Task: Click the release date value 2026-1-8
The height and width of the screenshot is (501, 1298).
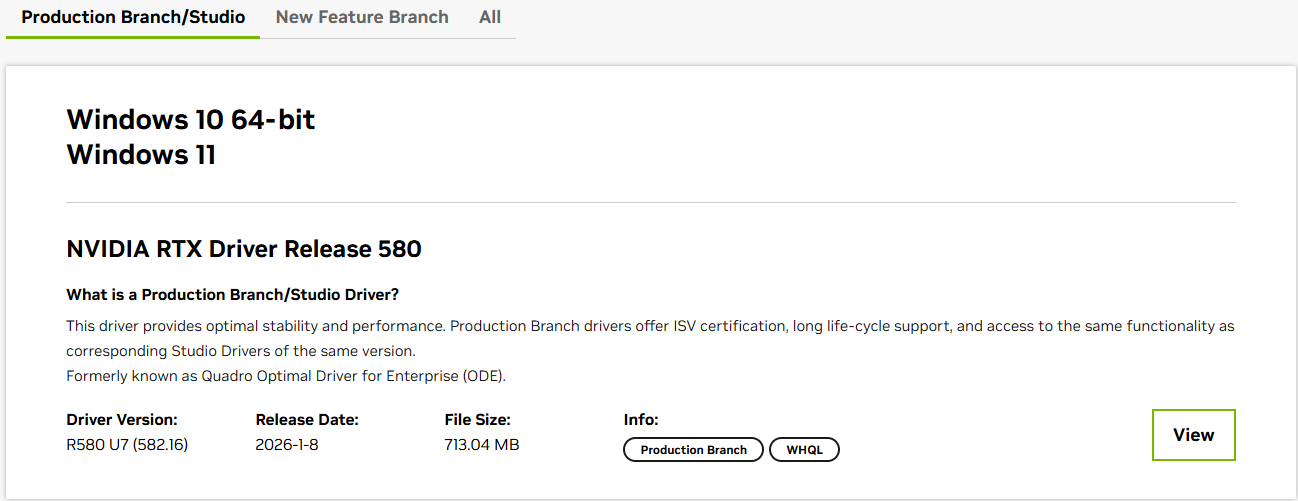Action: pos(287,444)
